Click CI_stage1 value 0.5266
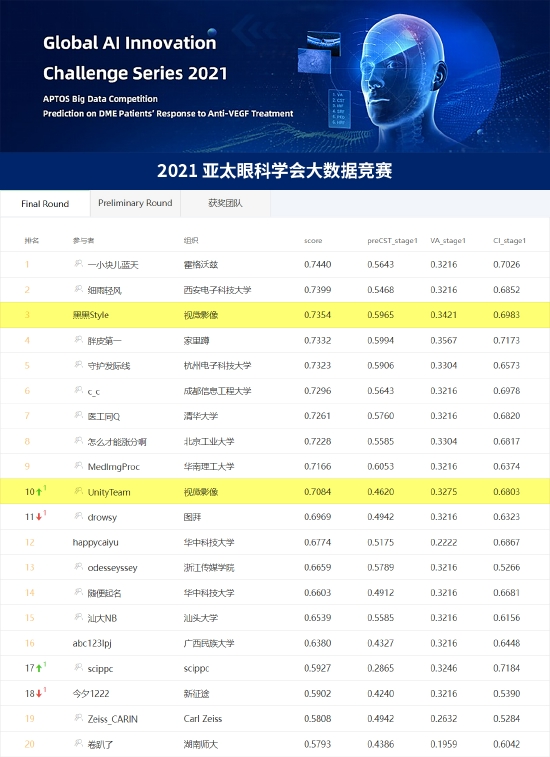This screenshot has width=550, height=757. tap(507, 567)
